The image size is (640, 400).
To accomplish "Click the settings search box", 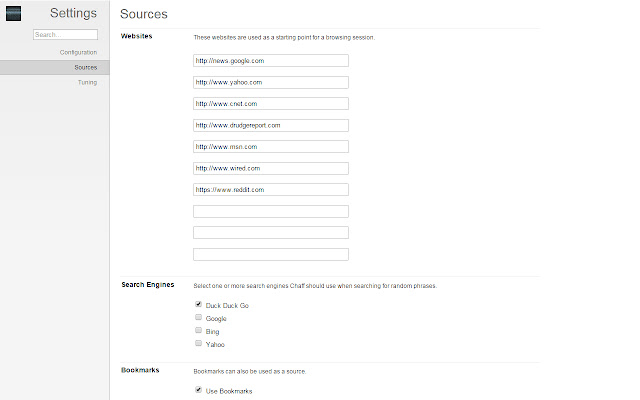I will (x=65, y=34).
